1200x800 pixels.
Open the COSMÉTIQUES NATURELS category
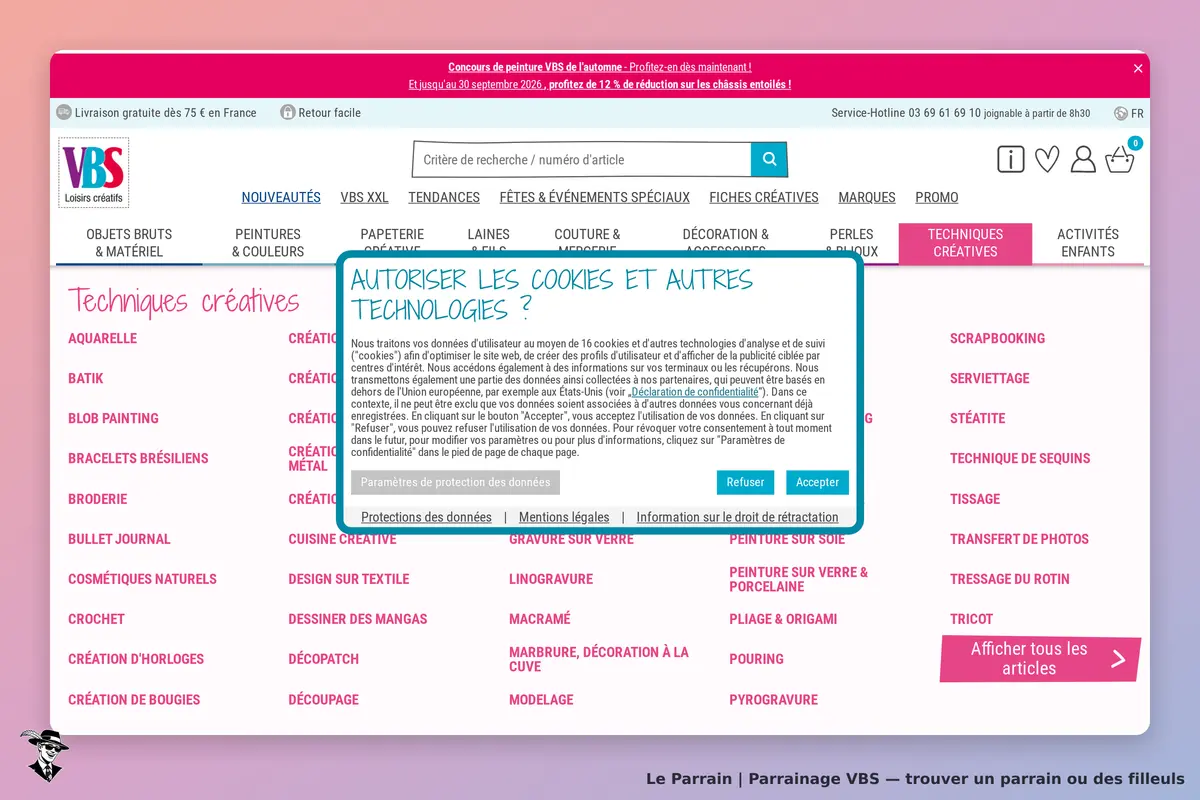(x=142, y=579)
